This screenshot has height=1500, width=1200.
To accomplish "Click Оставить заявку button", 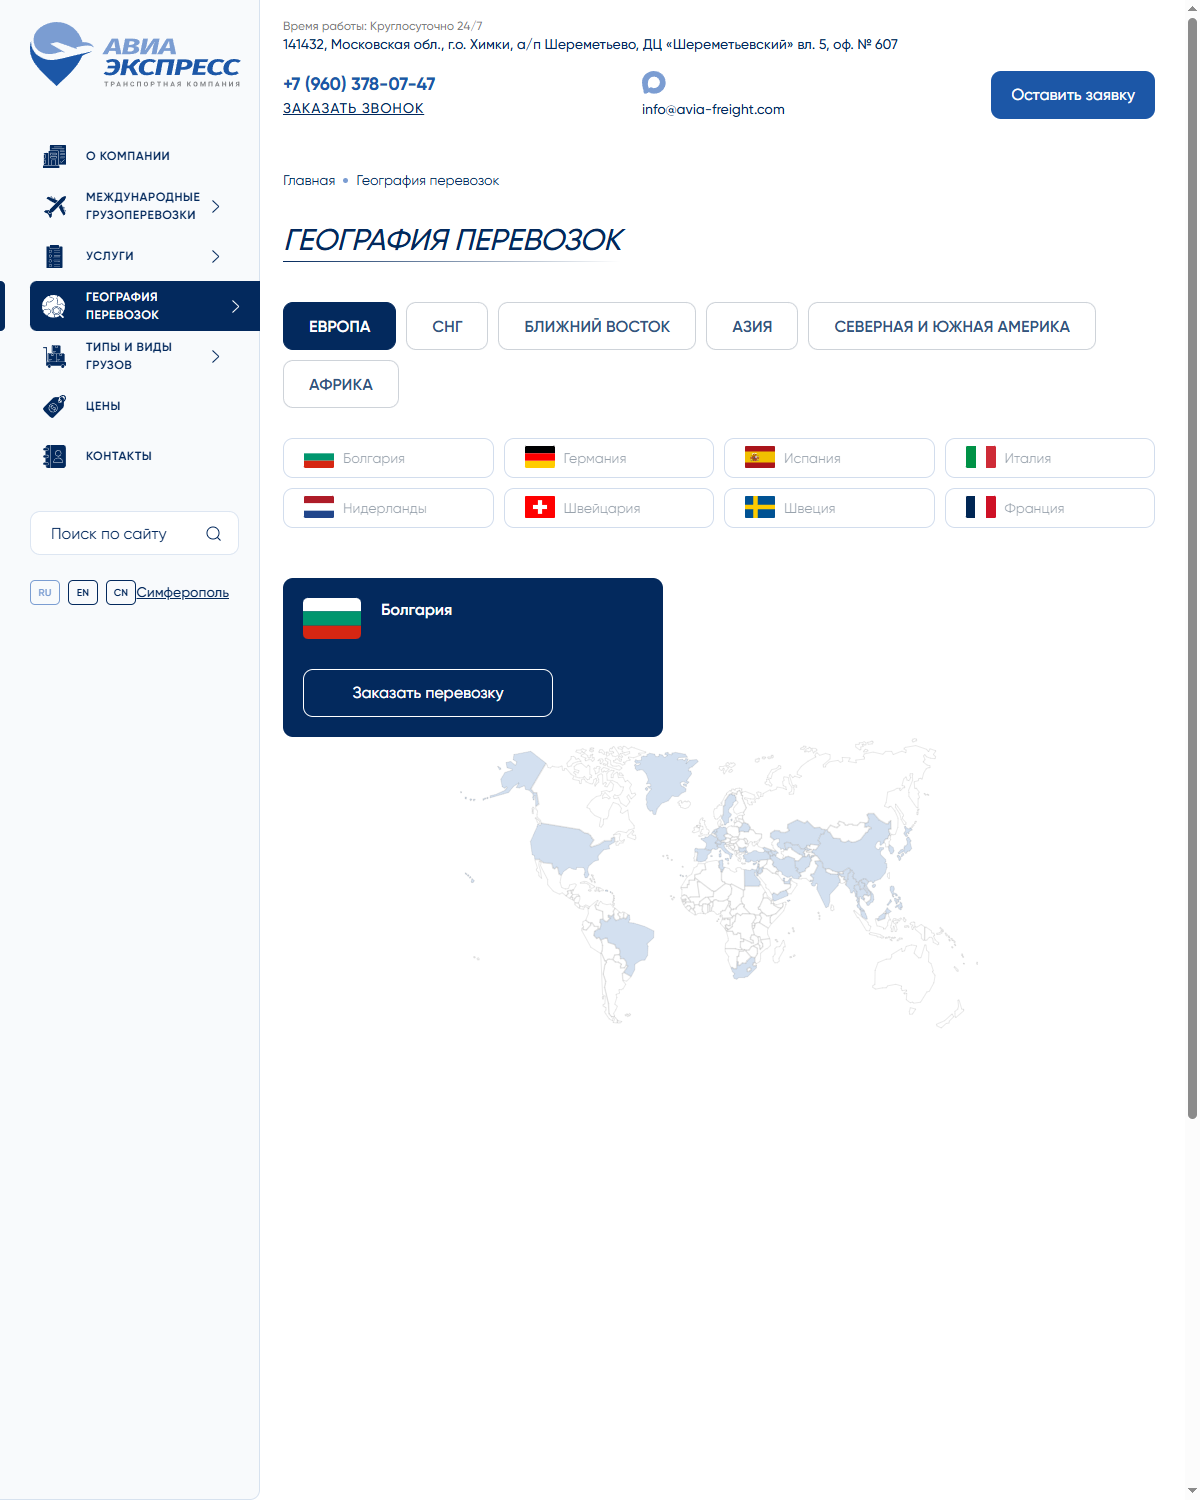I will pos(1073,95).
